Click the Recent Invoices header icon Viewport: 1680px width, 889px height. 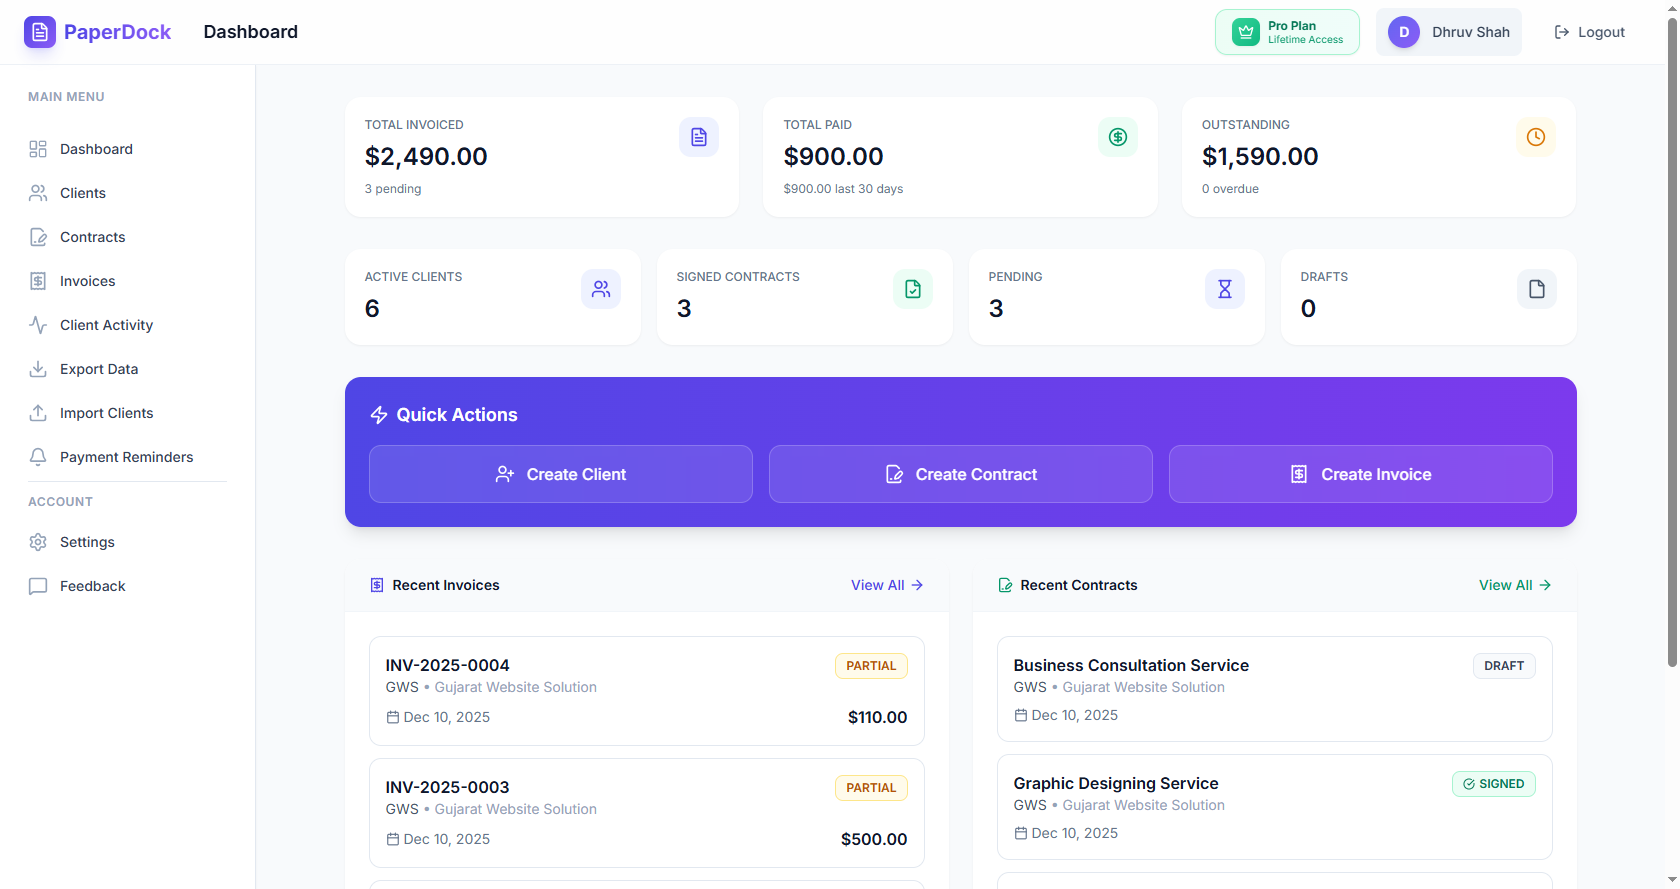pos(377,585)
